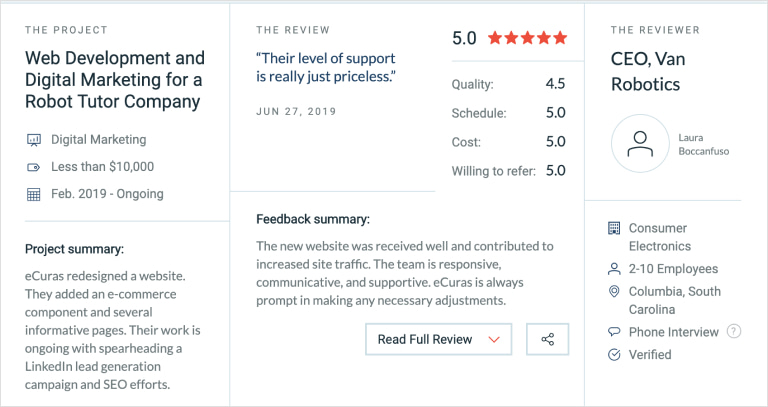
Task: Click the employees person icon
Action: pos(614,269)
